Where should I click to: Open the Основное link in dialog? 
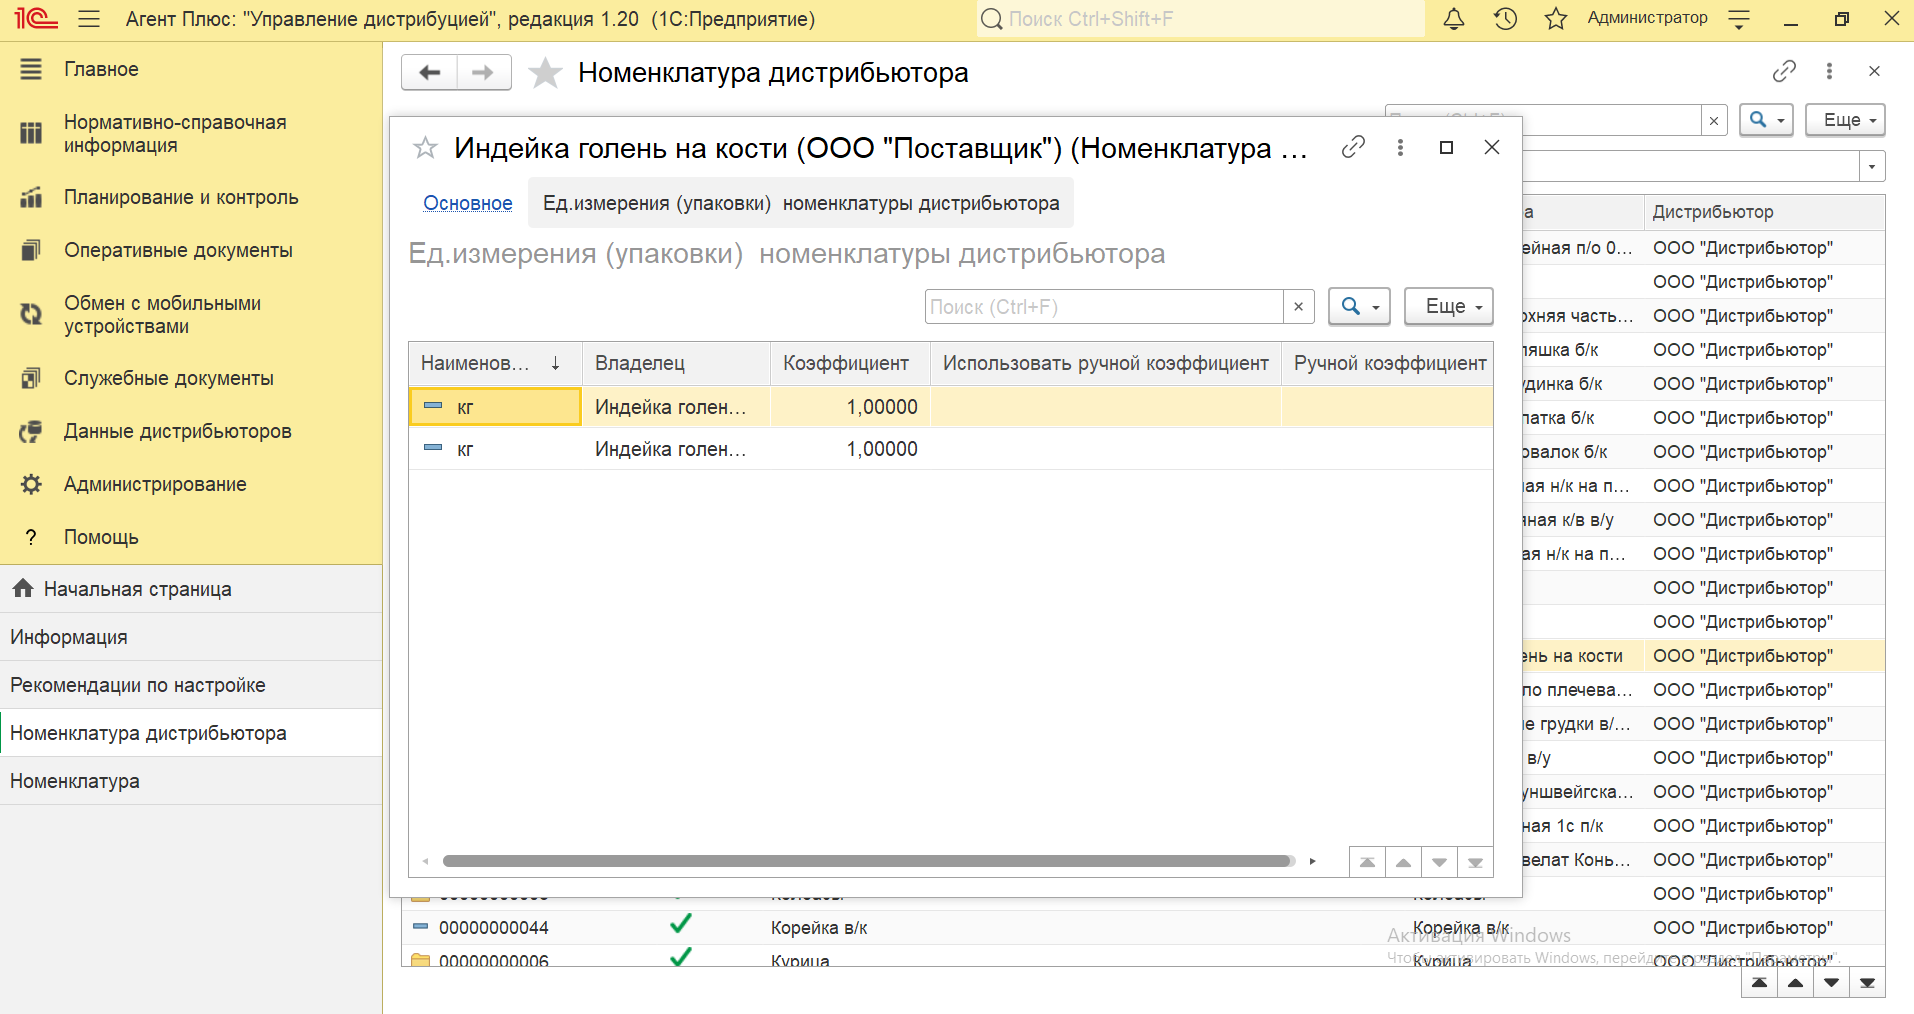467,203
